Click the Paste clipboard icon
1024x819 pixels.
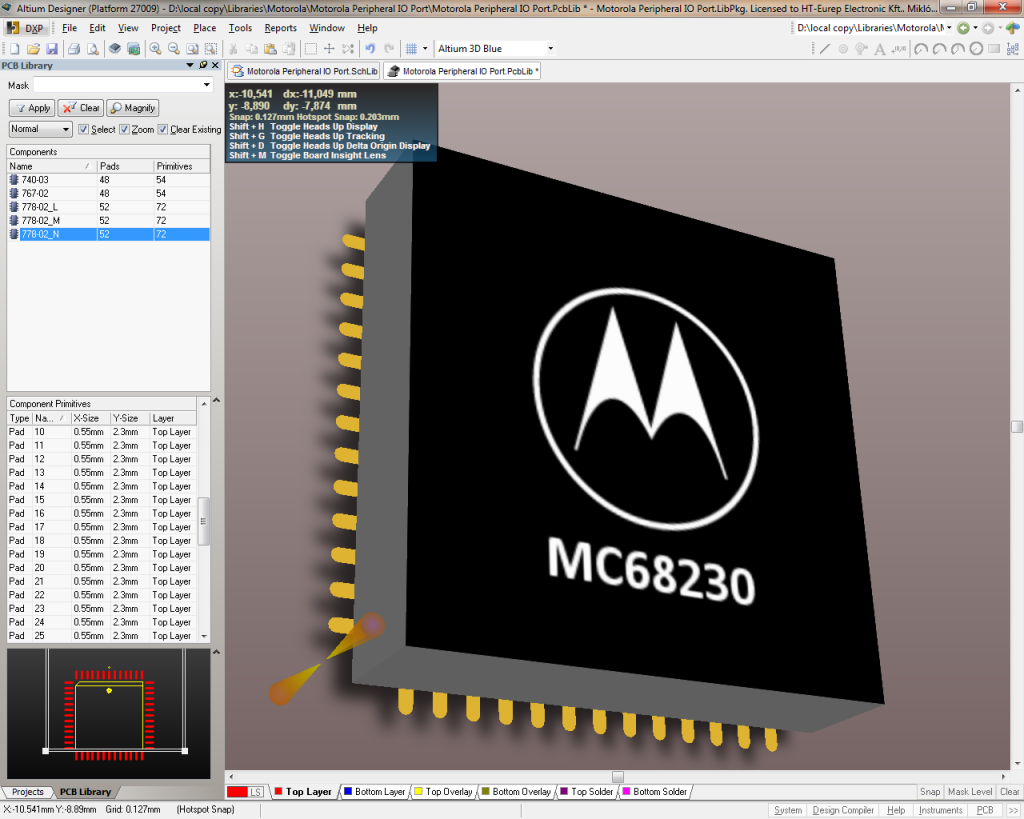(x=270, y=49)
